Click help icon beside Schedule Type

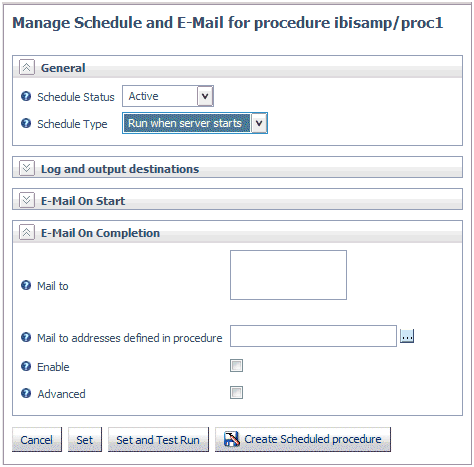click(26, 123)
